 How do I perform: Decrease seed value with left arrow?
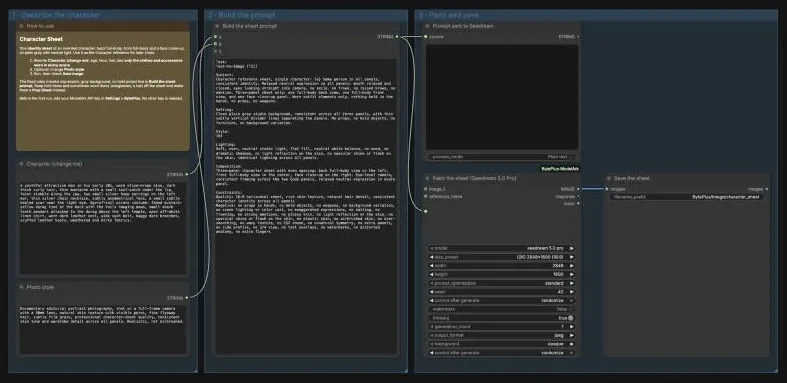point(431,292)
